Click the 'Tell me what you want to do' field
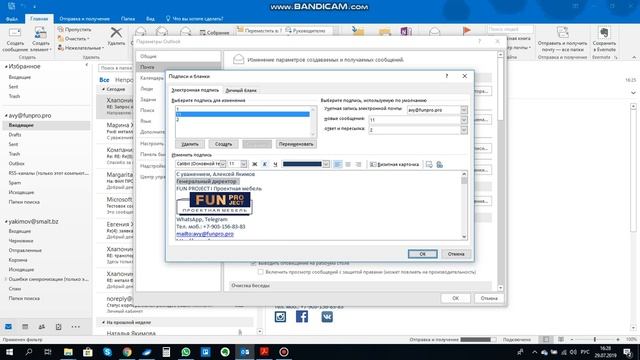The width and height of the screenshot is (640, 360). [x=195, y=19]
